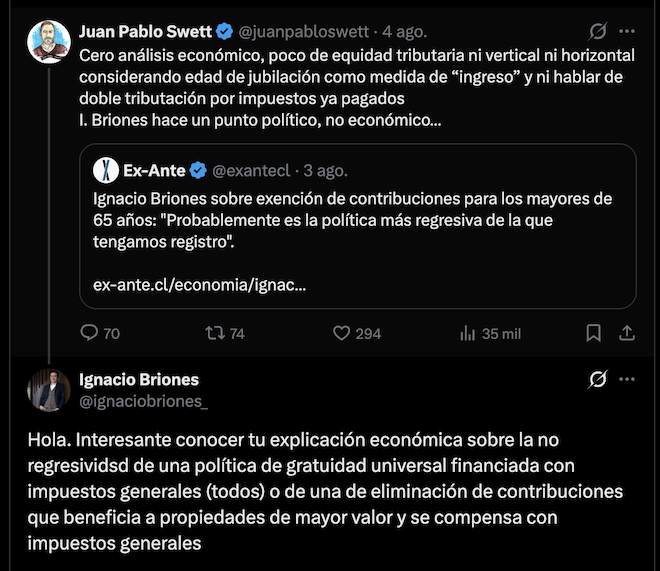Open Grok icon on Briones's tweet
The height and width of the screenshot is (571, 660).
[x=598, y=379]
